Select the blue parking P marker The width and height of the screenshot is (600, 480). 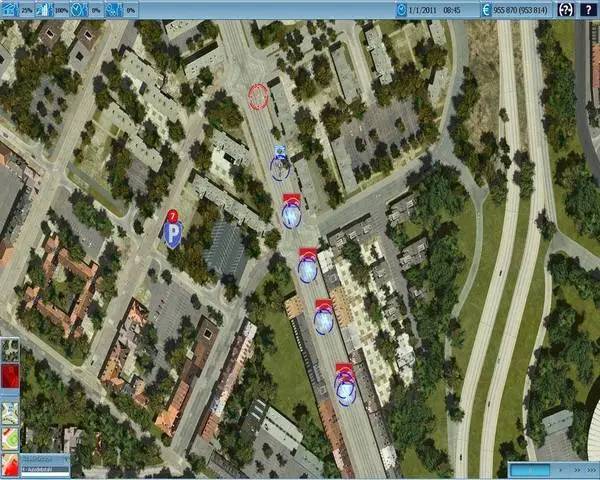pos(172,234)
